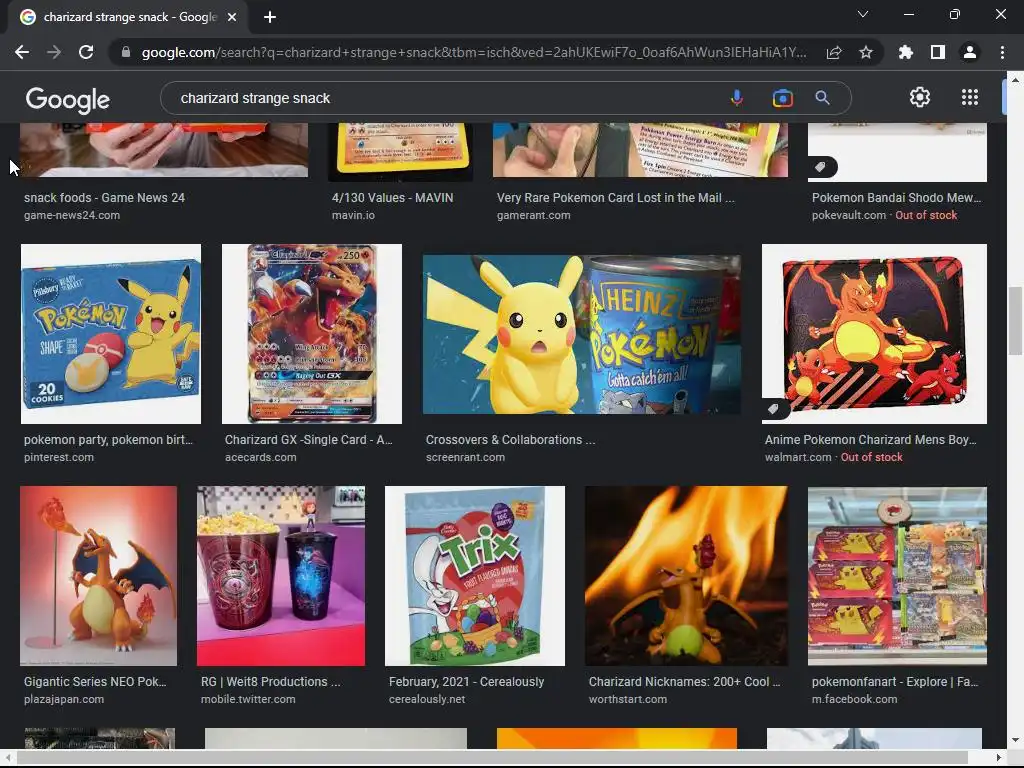Open RG | Weit8 Productions title
This screenshot has width=1024, height=768.
(271, 681)
